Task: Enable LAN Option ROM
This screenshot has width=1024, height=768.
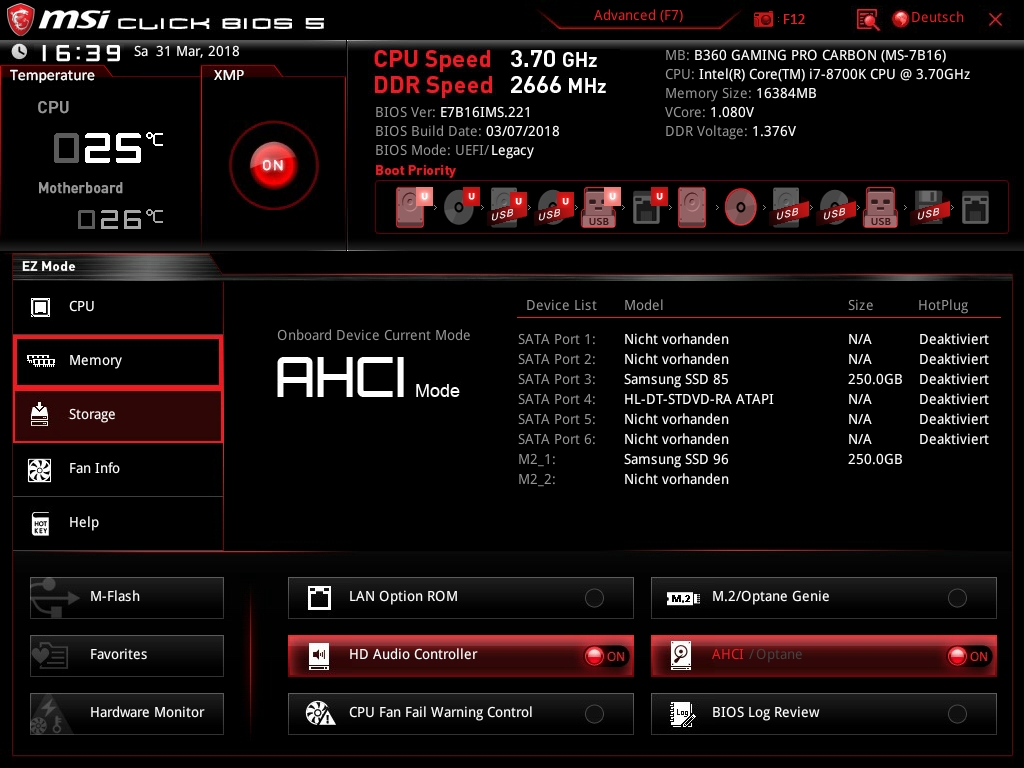Action: (460, 598)
